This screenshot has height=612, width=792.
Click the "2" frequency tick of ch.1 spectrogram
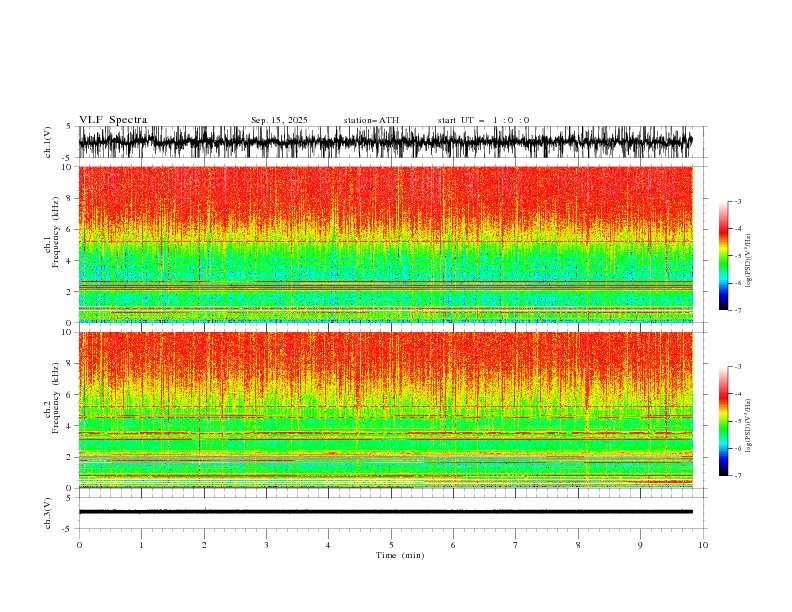pyautogui.click(x=71, y=292)
